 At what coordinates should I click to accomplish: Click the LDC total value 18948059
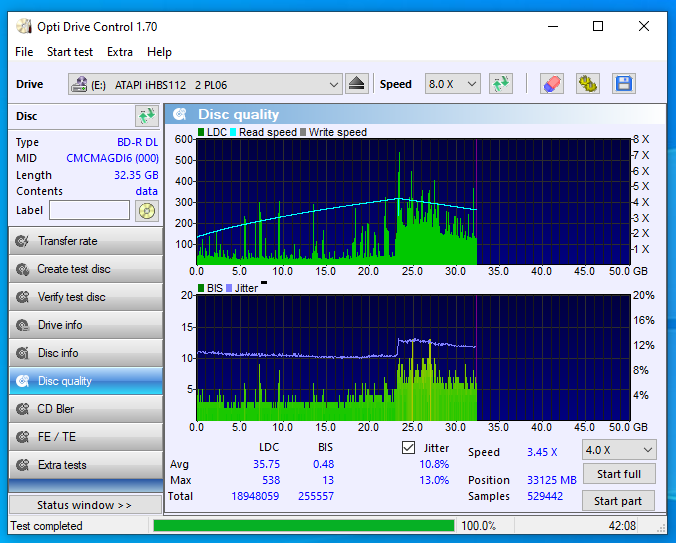(x=255, y=496)
